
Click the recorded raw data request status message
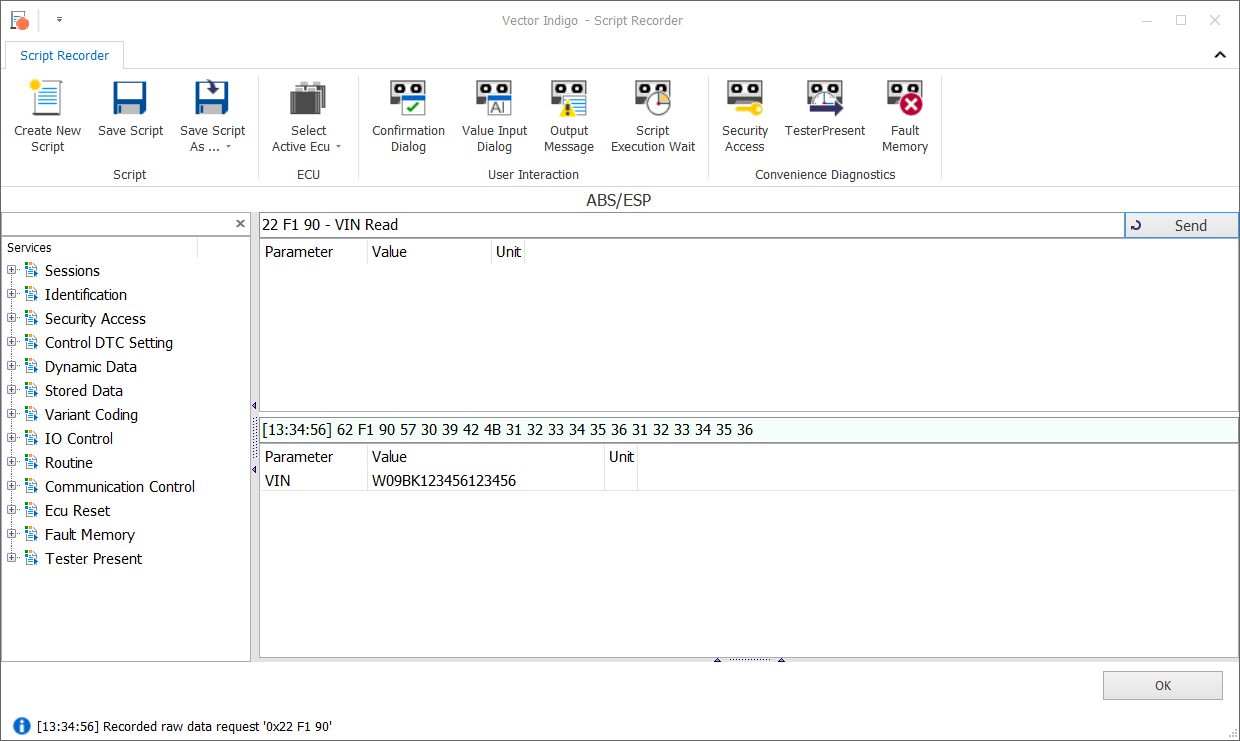(x=185, y=727)
